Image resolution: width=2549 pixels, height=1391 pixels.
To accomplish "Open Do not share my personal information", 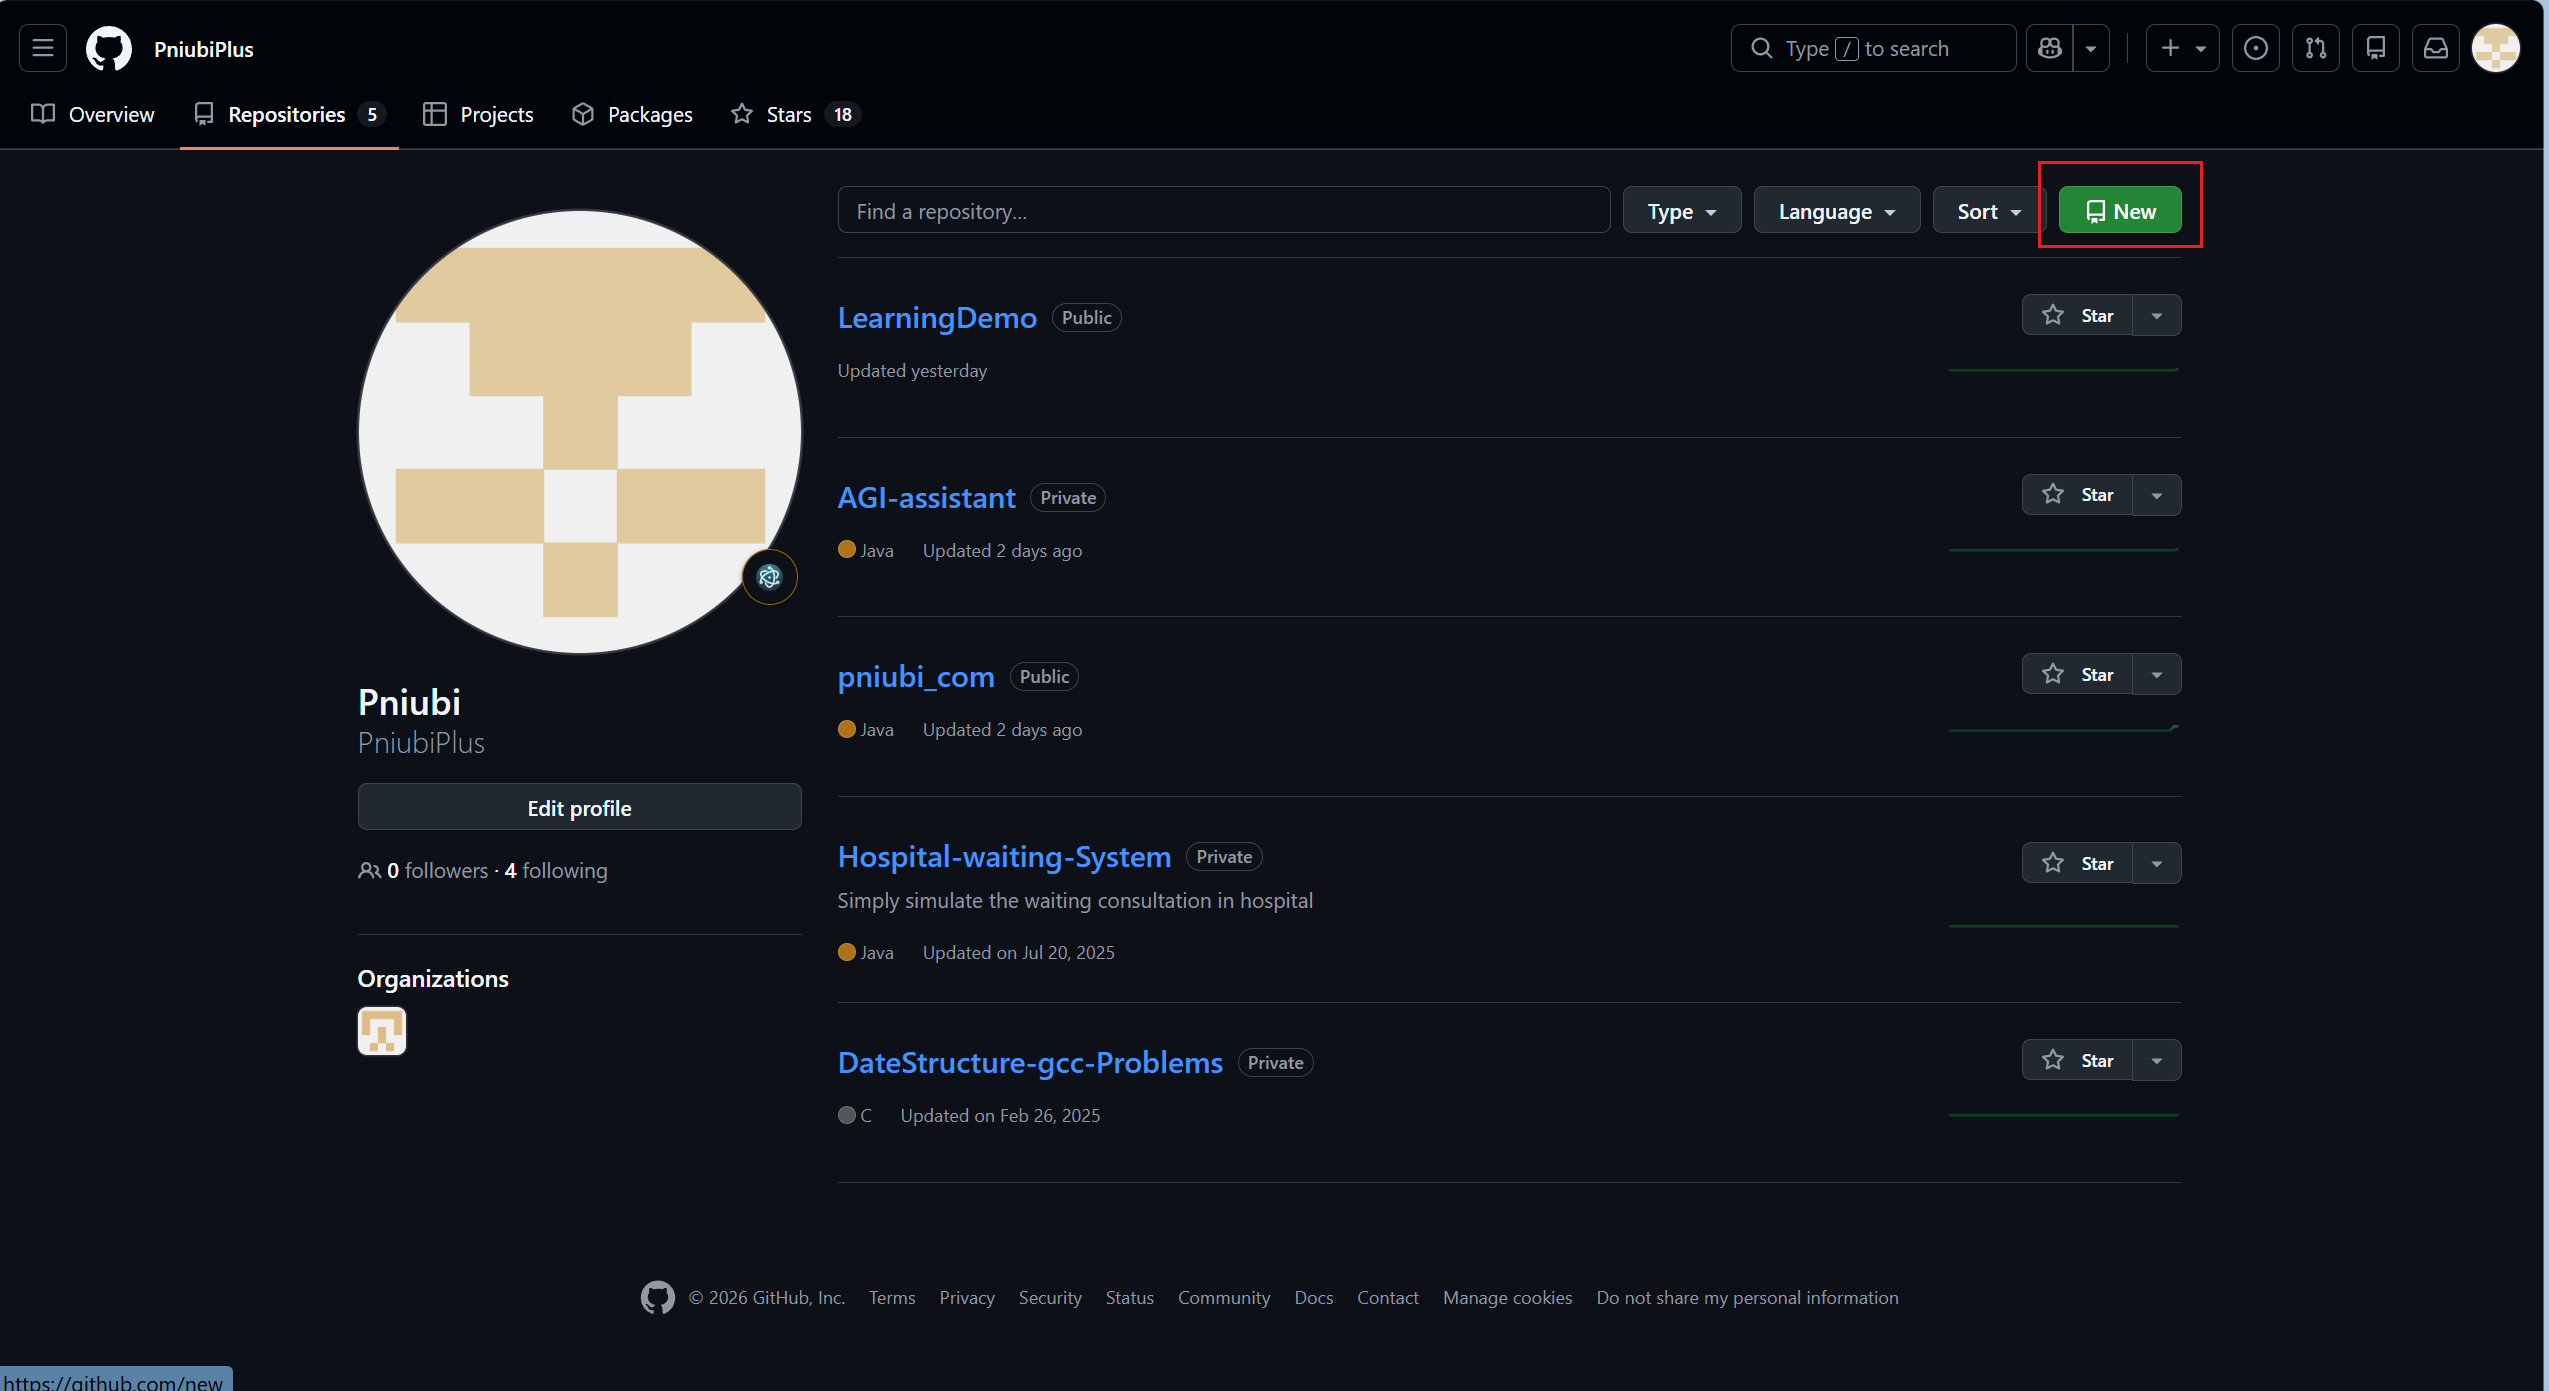I will tap(1747, 1298).
